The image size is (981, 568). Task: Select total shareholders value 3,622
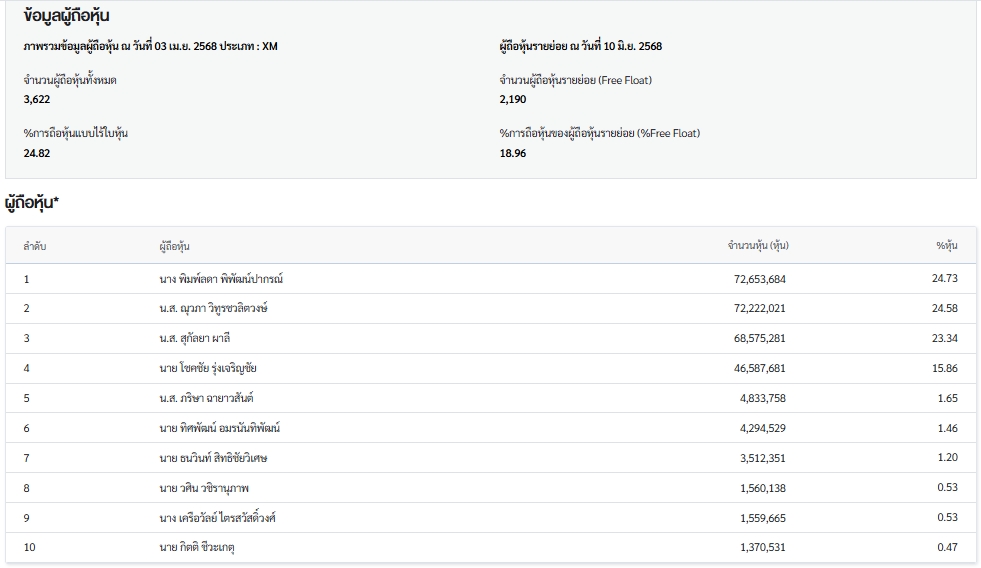pyautogui.click(x=37, y=99)
